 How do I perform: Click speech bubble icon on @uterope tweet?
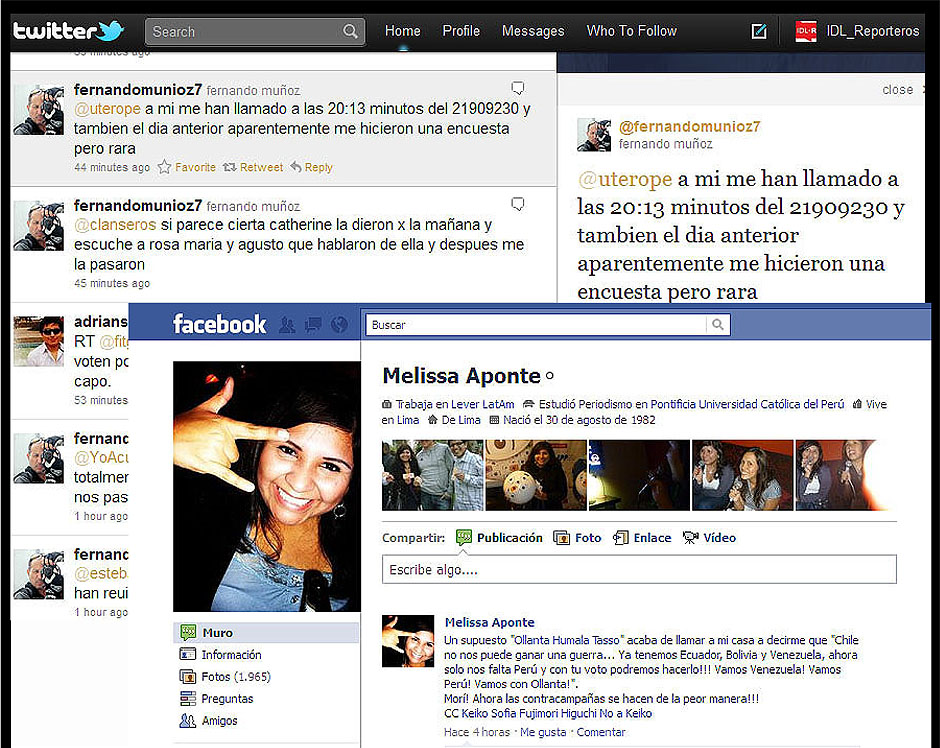(517, 88)
